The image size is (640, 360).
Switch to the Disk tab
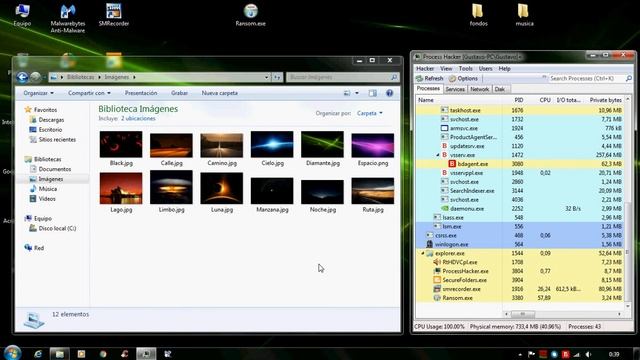[x=500, y=89]
